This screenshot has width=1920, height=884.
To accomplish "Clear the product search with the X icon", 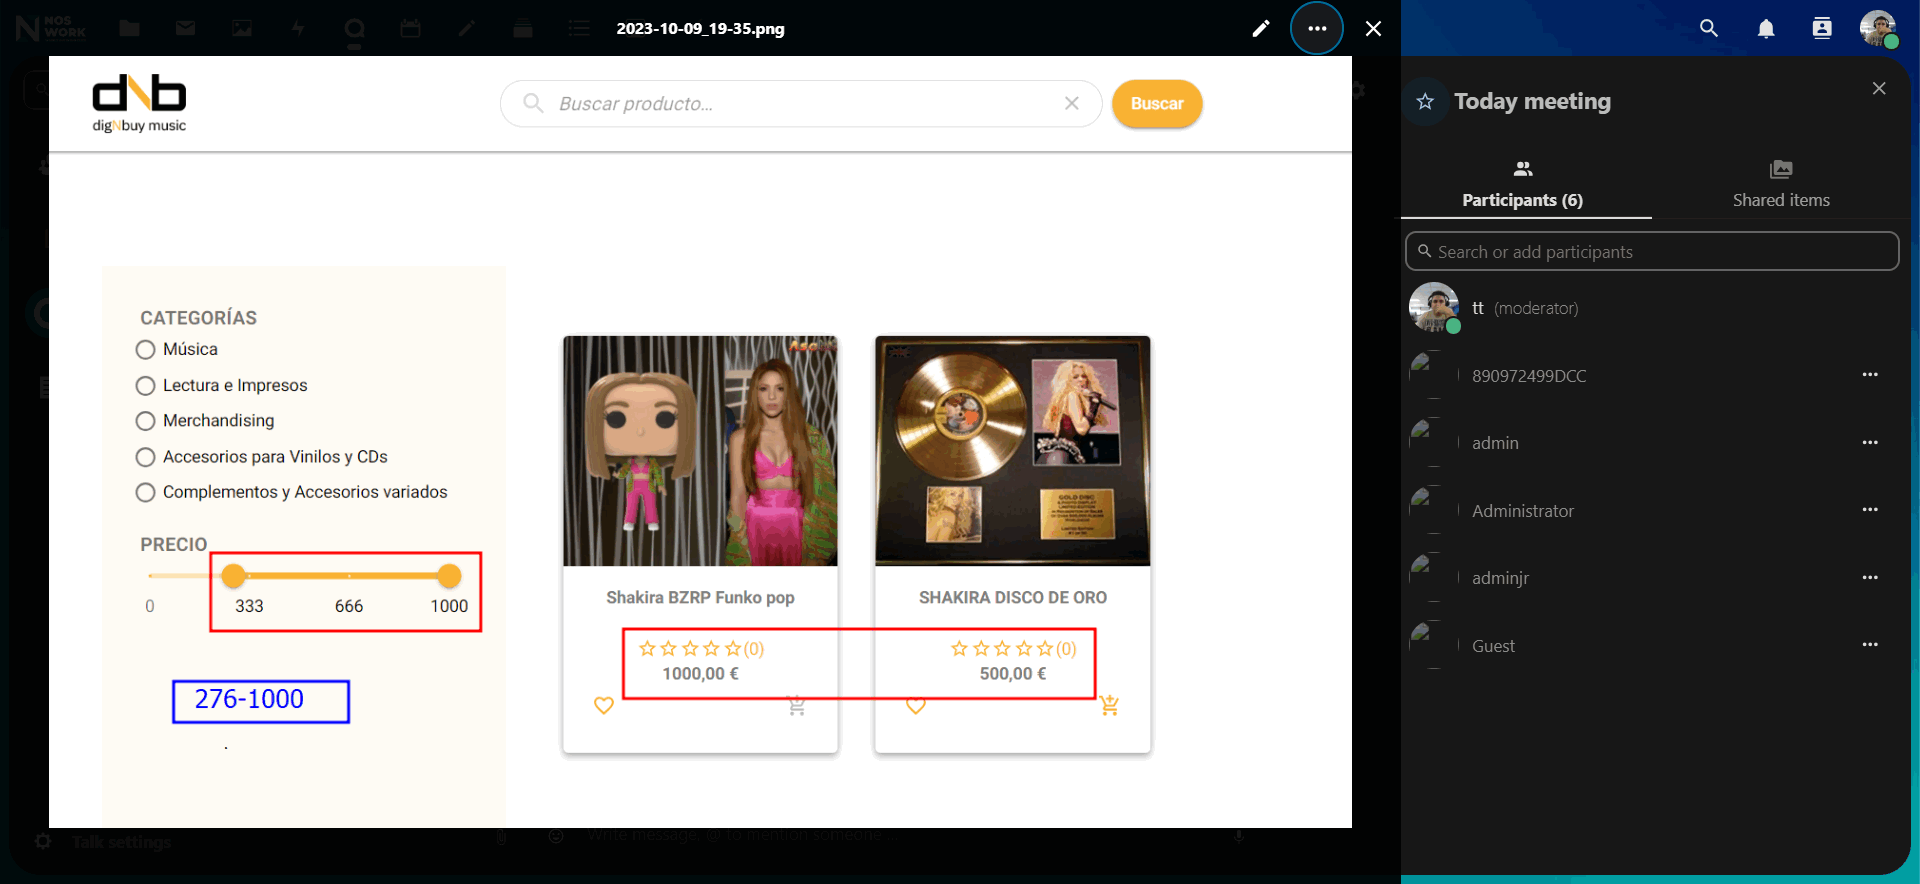I will 1072,103.
